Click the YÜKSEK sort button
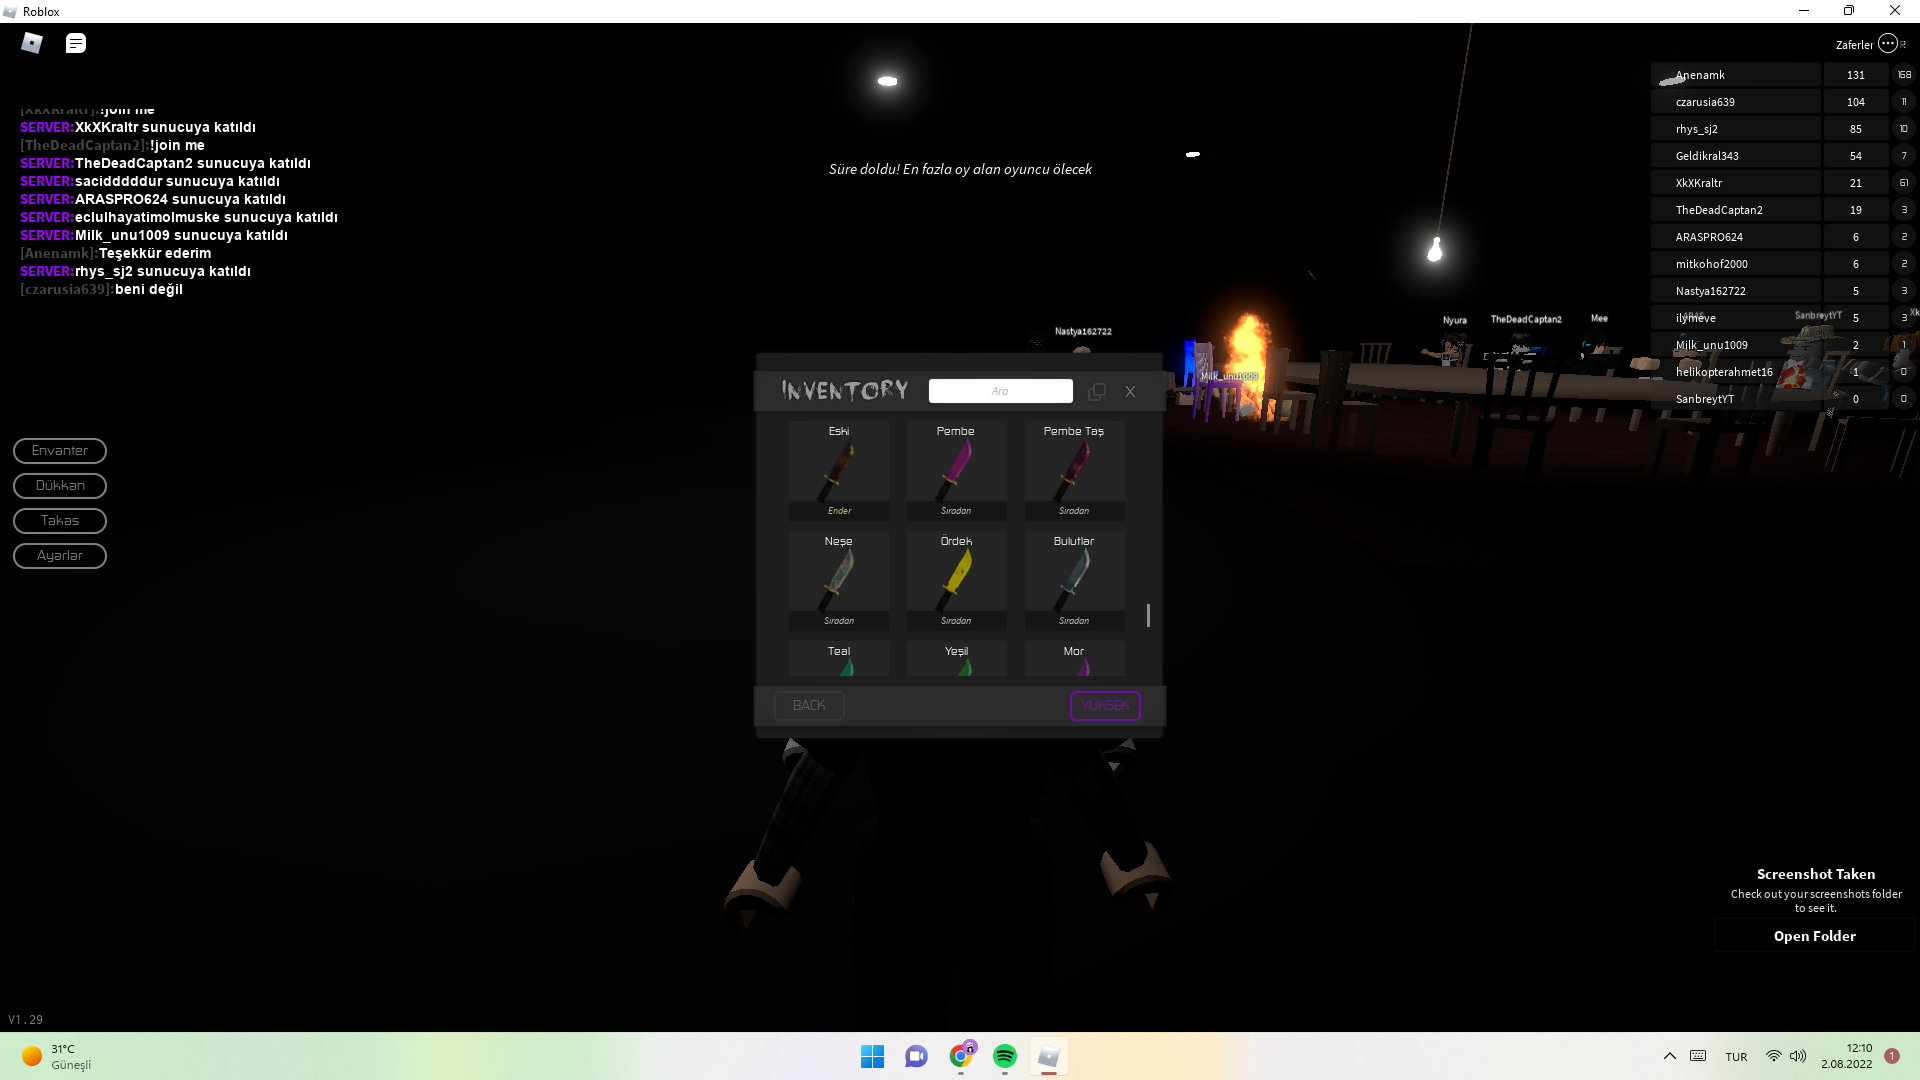 (1105, 706)
